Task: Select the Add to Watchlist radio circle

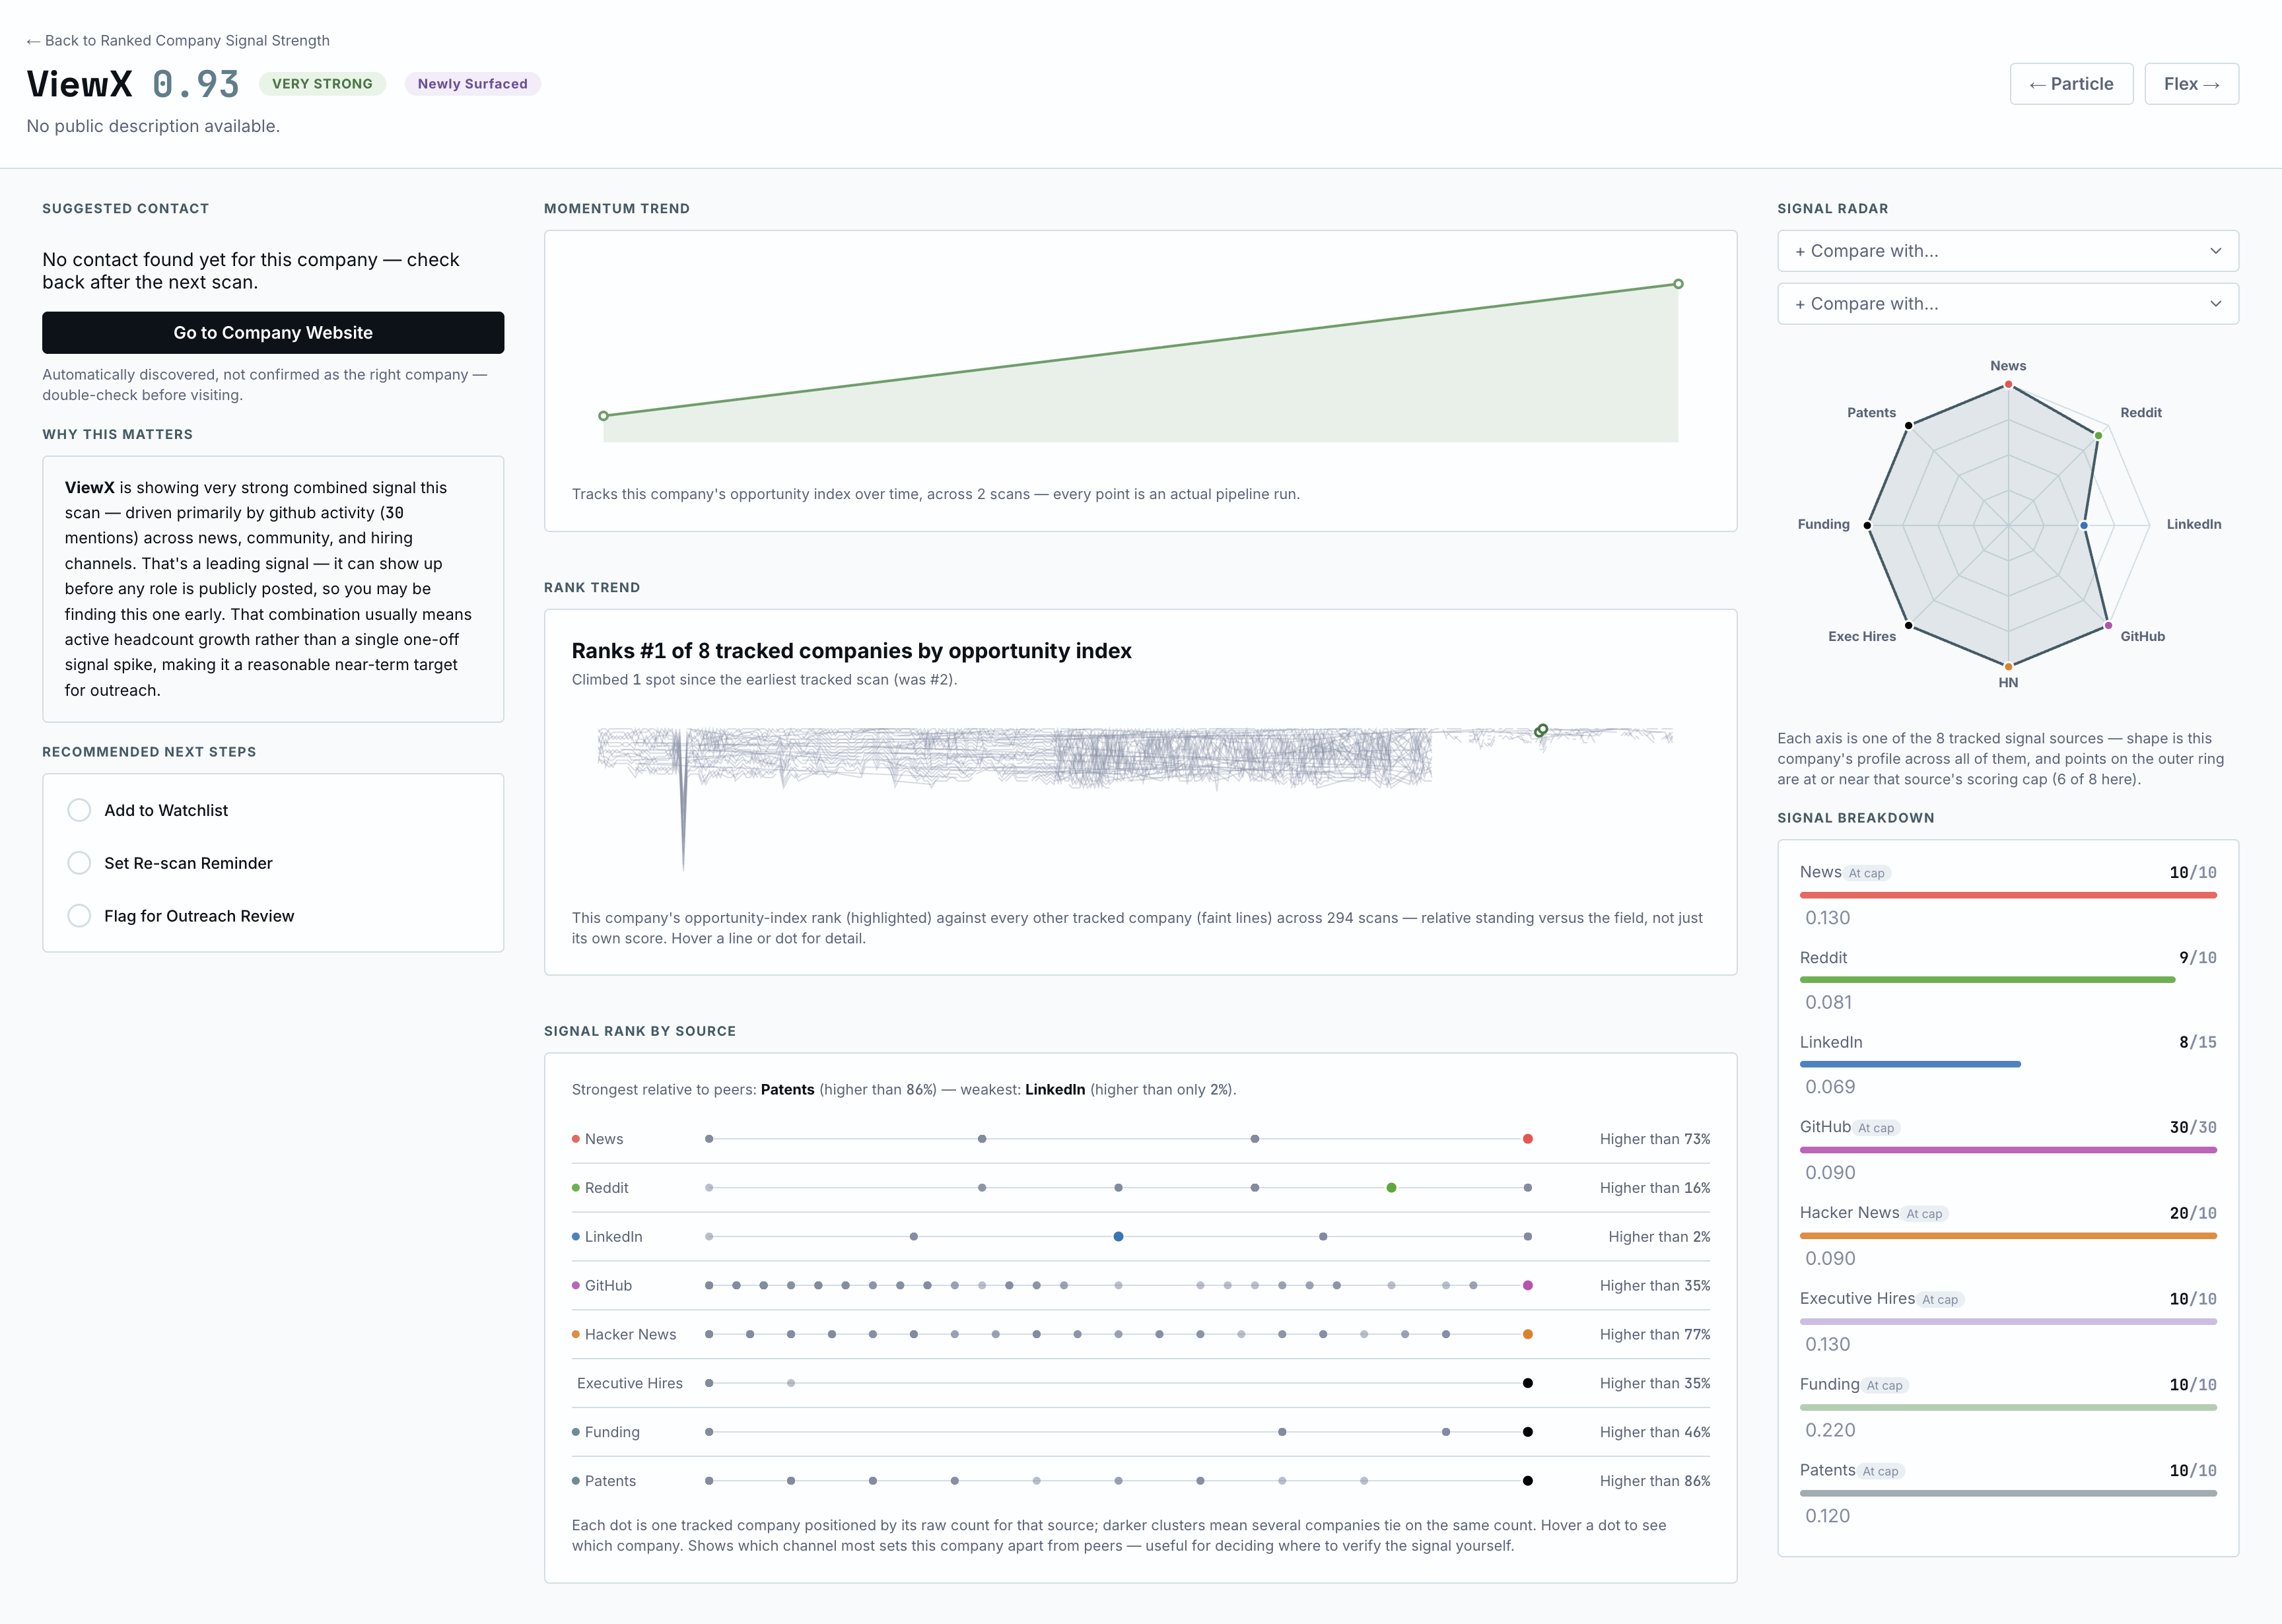Action: click(x=79, y=810)
